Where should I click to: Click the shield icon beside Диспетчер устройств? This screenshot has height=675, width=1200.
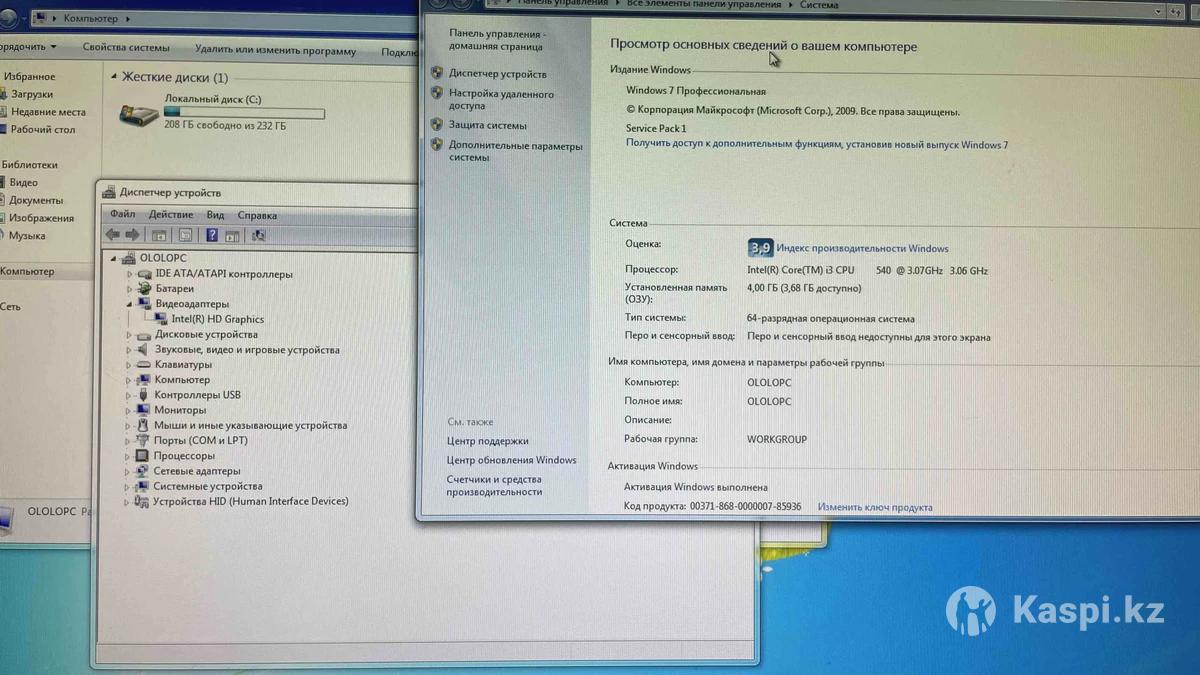437,73
